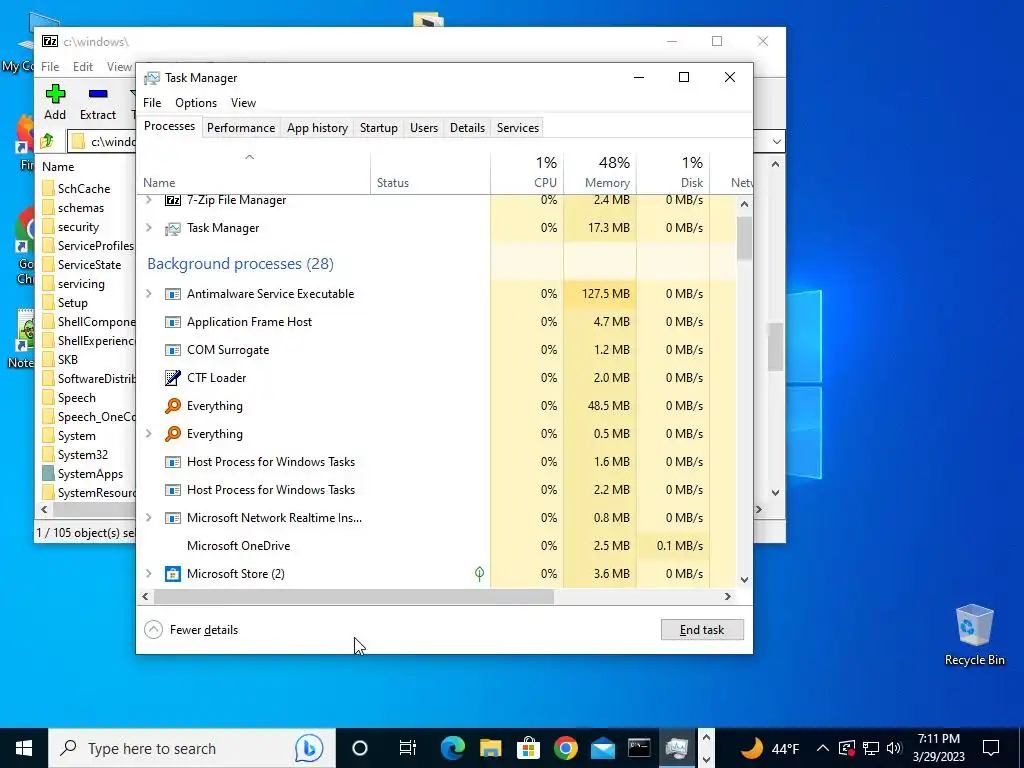
Task: Click the up-folder arrow icon in 7-Zip
Action: [48, 140]
